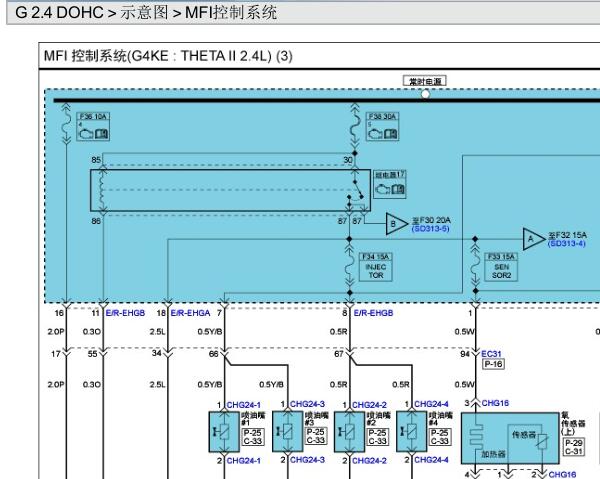Click the 喷油嘴 #1 text label
The width and height of the screenshot is (600, 479).
pos(253,419)
